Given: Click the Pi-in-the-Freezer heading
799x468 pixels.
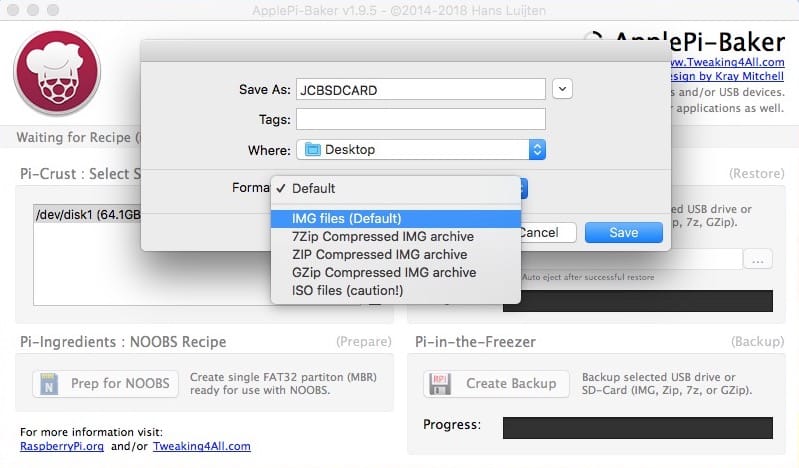Looking at the screenshot, I should [x=475, y=342].
